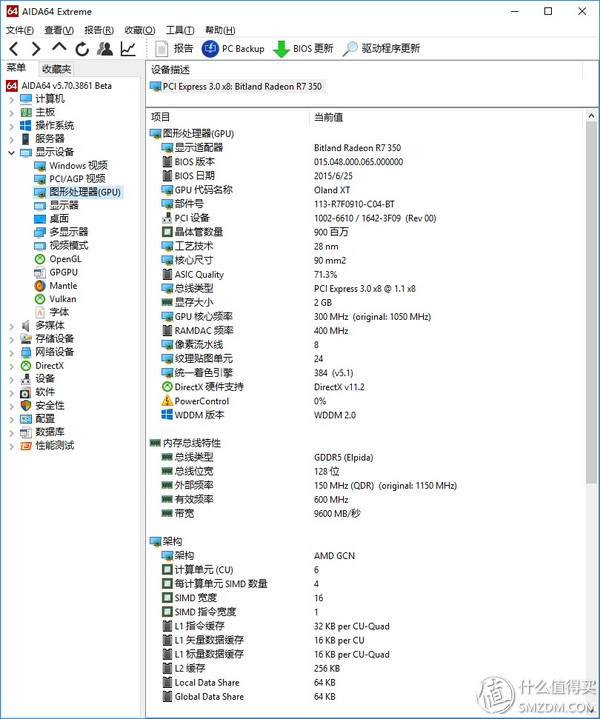The image size is (600, 719).
Task: Open the 报告(R) menu
Action: tap(99, 30)
